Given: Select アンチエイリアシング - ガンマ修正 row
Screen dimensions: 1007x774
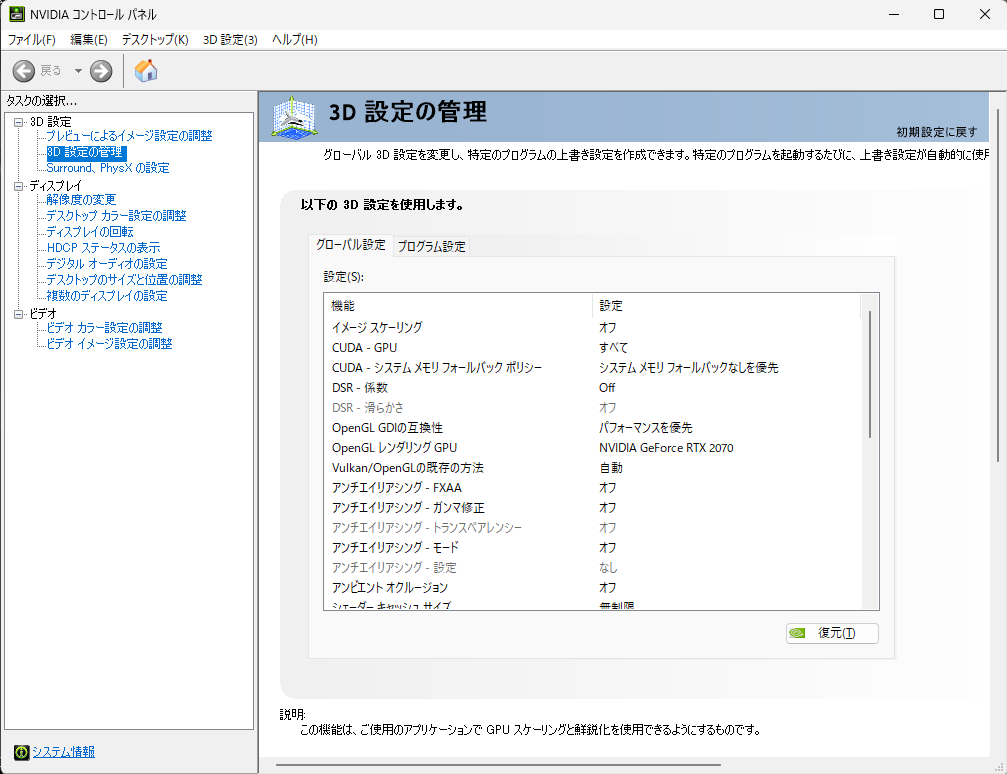Looking at the screenshot, I should click(591, 507).
